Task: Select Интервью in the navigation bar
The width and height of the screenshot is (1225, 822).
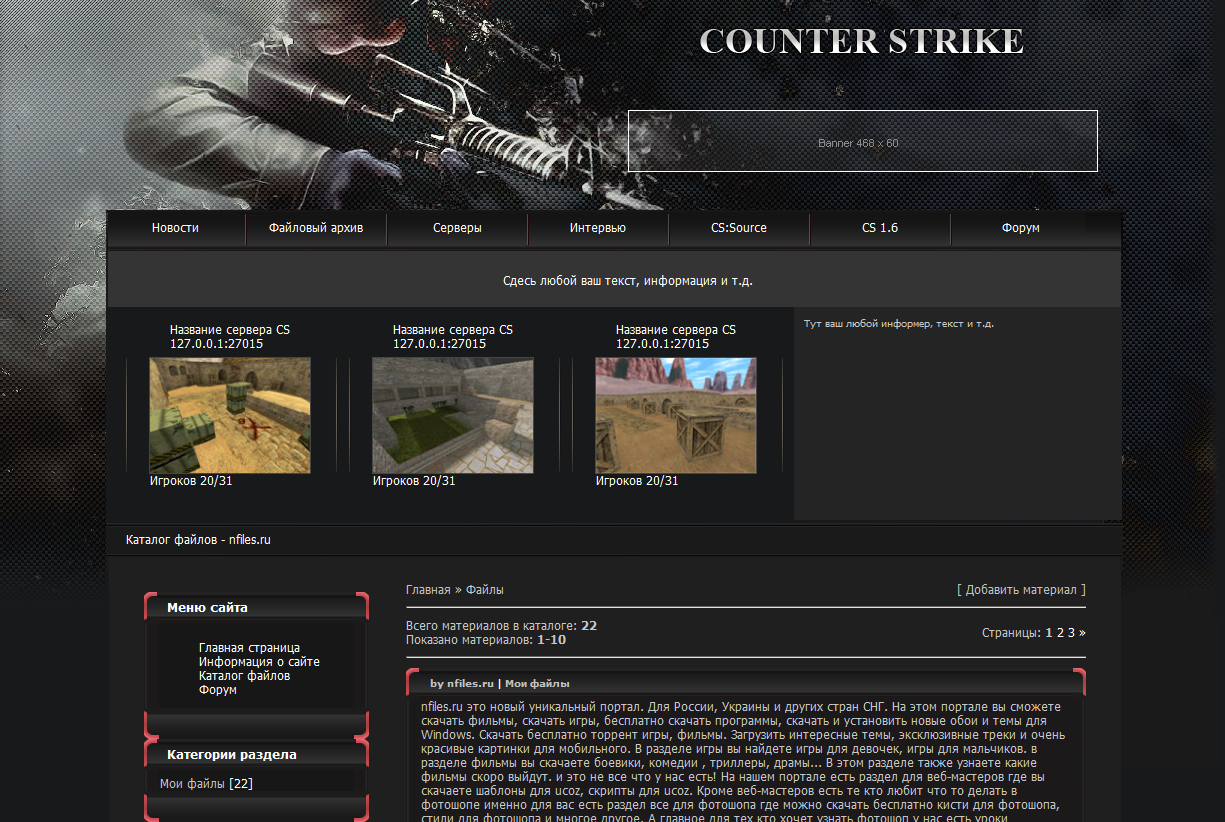Action: 598,228
